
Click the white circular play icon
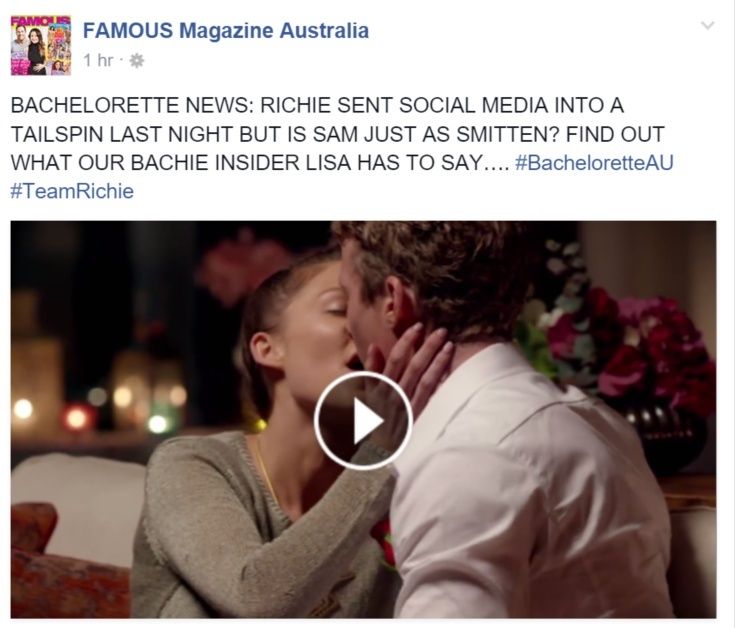[x=363, y=420]
